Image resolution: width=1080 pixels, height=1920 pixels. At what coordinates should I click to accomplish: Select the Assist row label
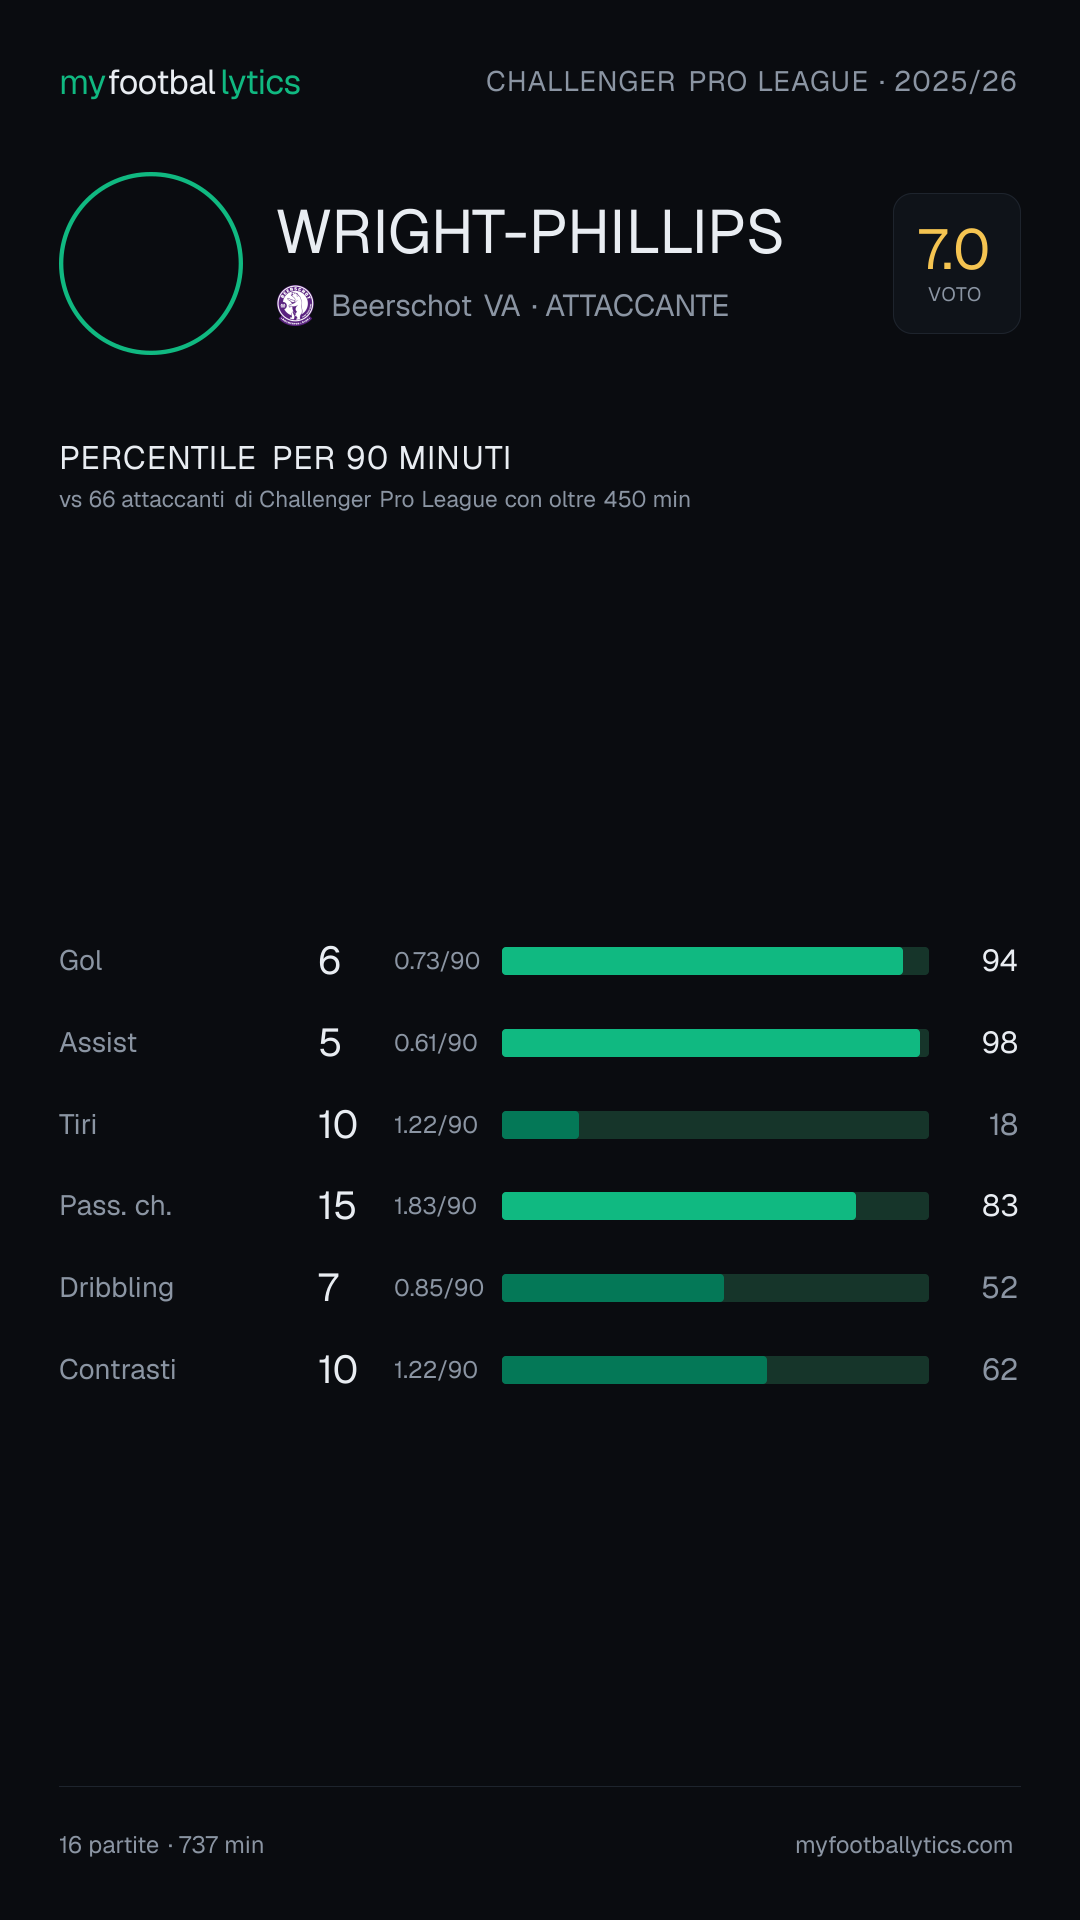pos(98,1043)
